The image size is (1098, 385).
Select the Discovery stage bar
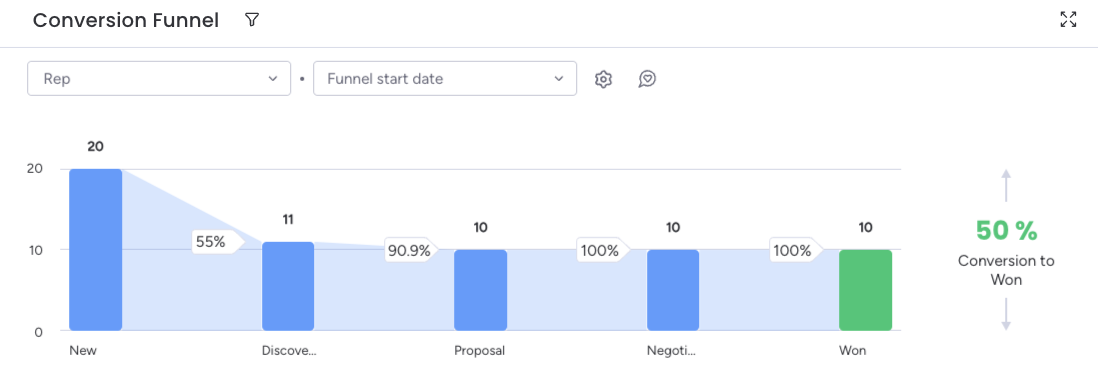click(288, 286)
